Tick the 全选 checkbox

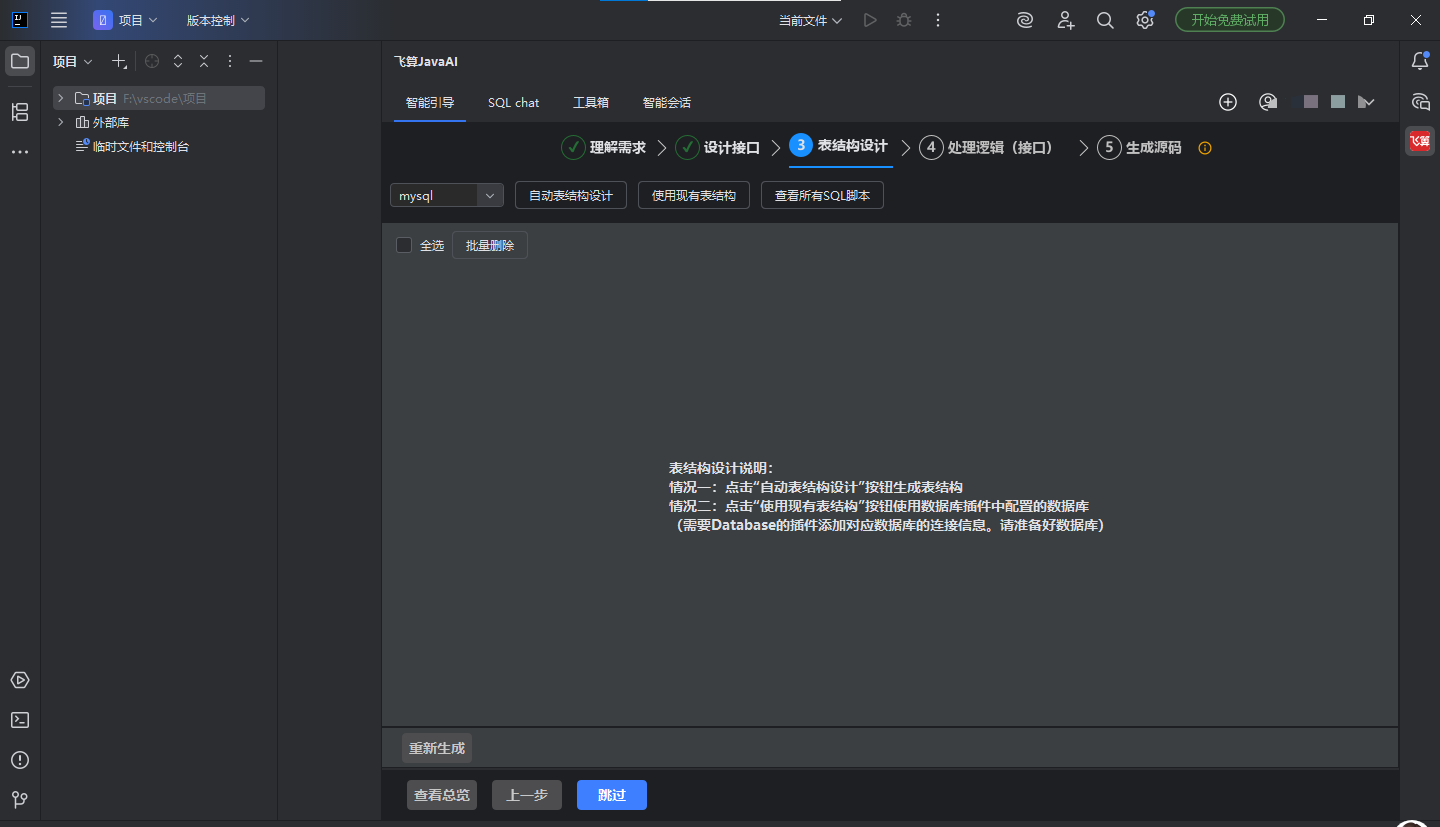(404, 245)
